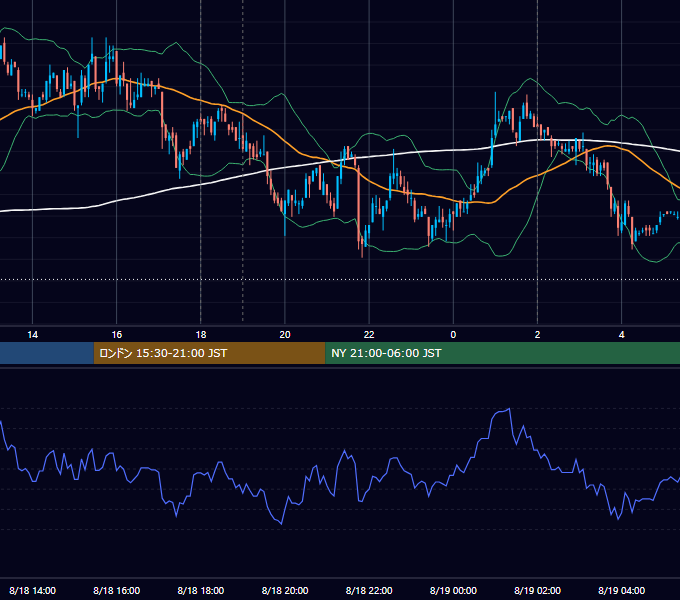
Task: Click the 8/18 22:00 date label
Action: [369, 590]
